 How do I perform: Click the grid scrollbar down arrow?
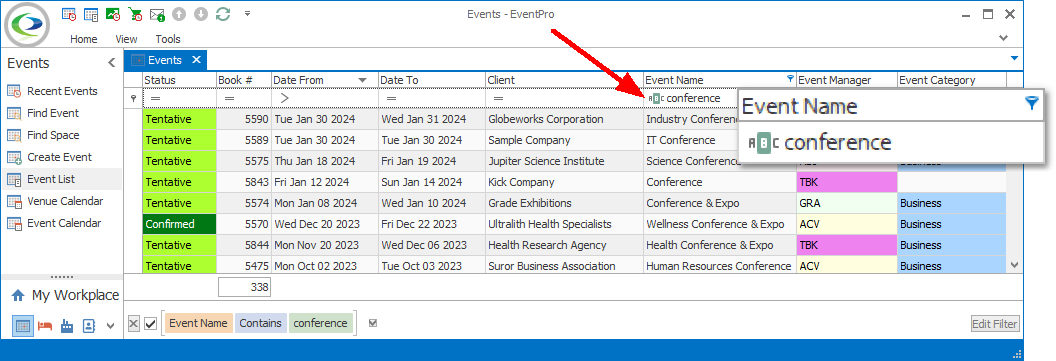pos(1014,266)
